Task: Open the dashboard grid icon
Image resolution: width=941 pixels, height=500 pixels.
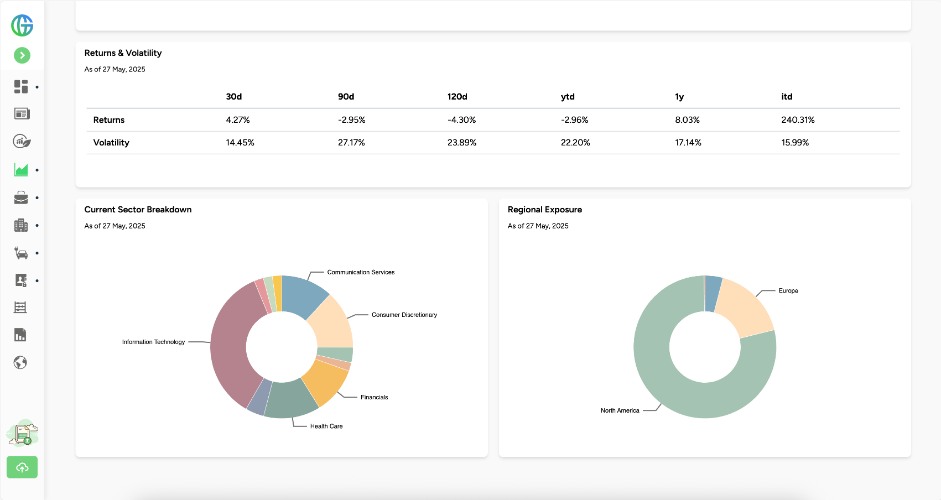Action: pos(21,87)
